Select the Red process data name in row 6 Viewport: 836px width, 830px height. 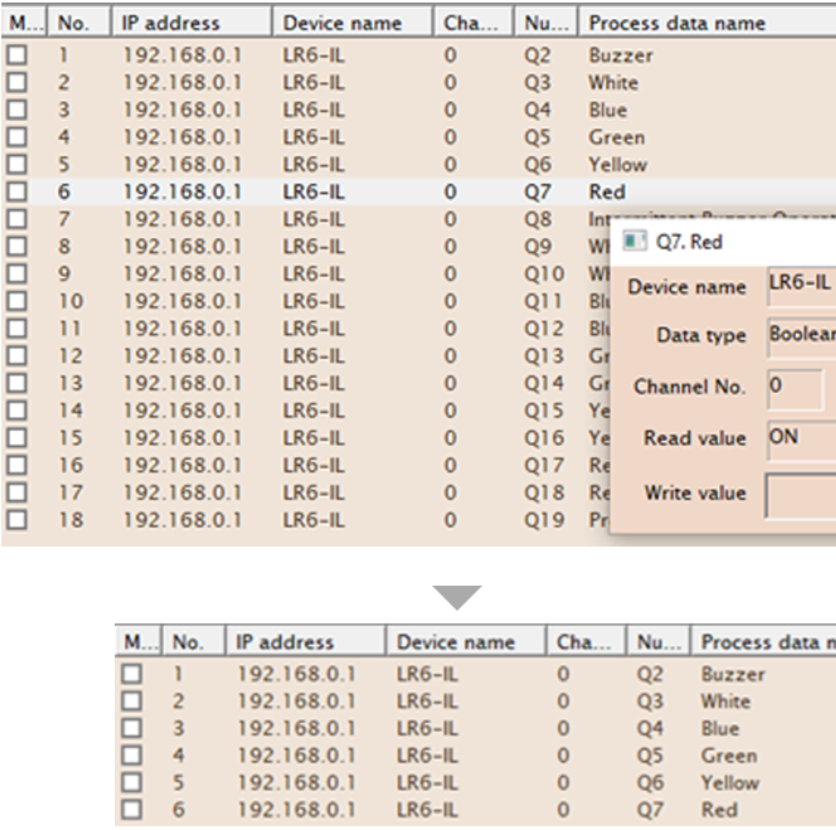click(x=607, y=191)
